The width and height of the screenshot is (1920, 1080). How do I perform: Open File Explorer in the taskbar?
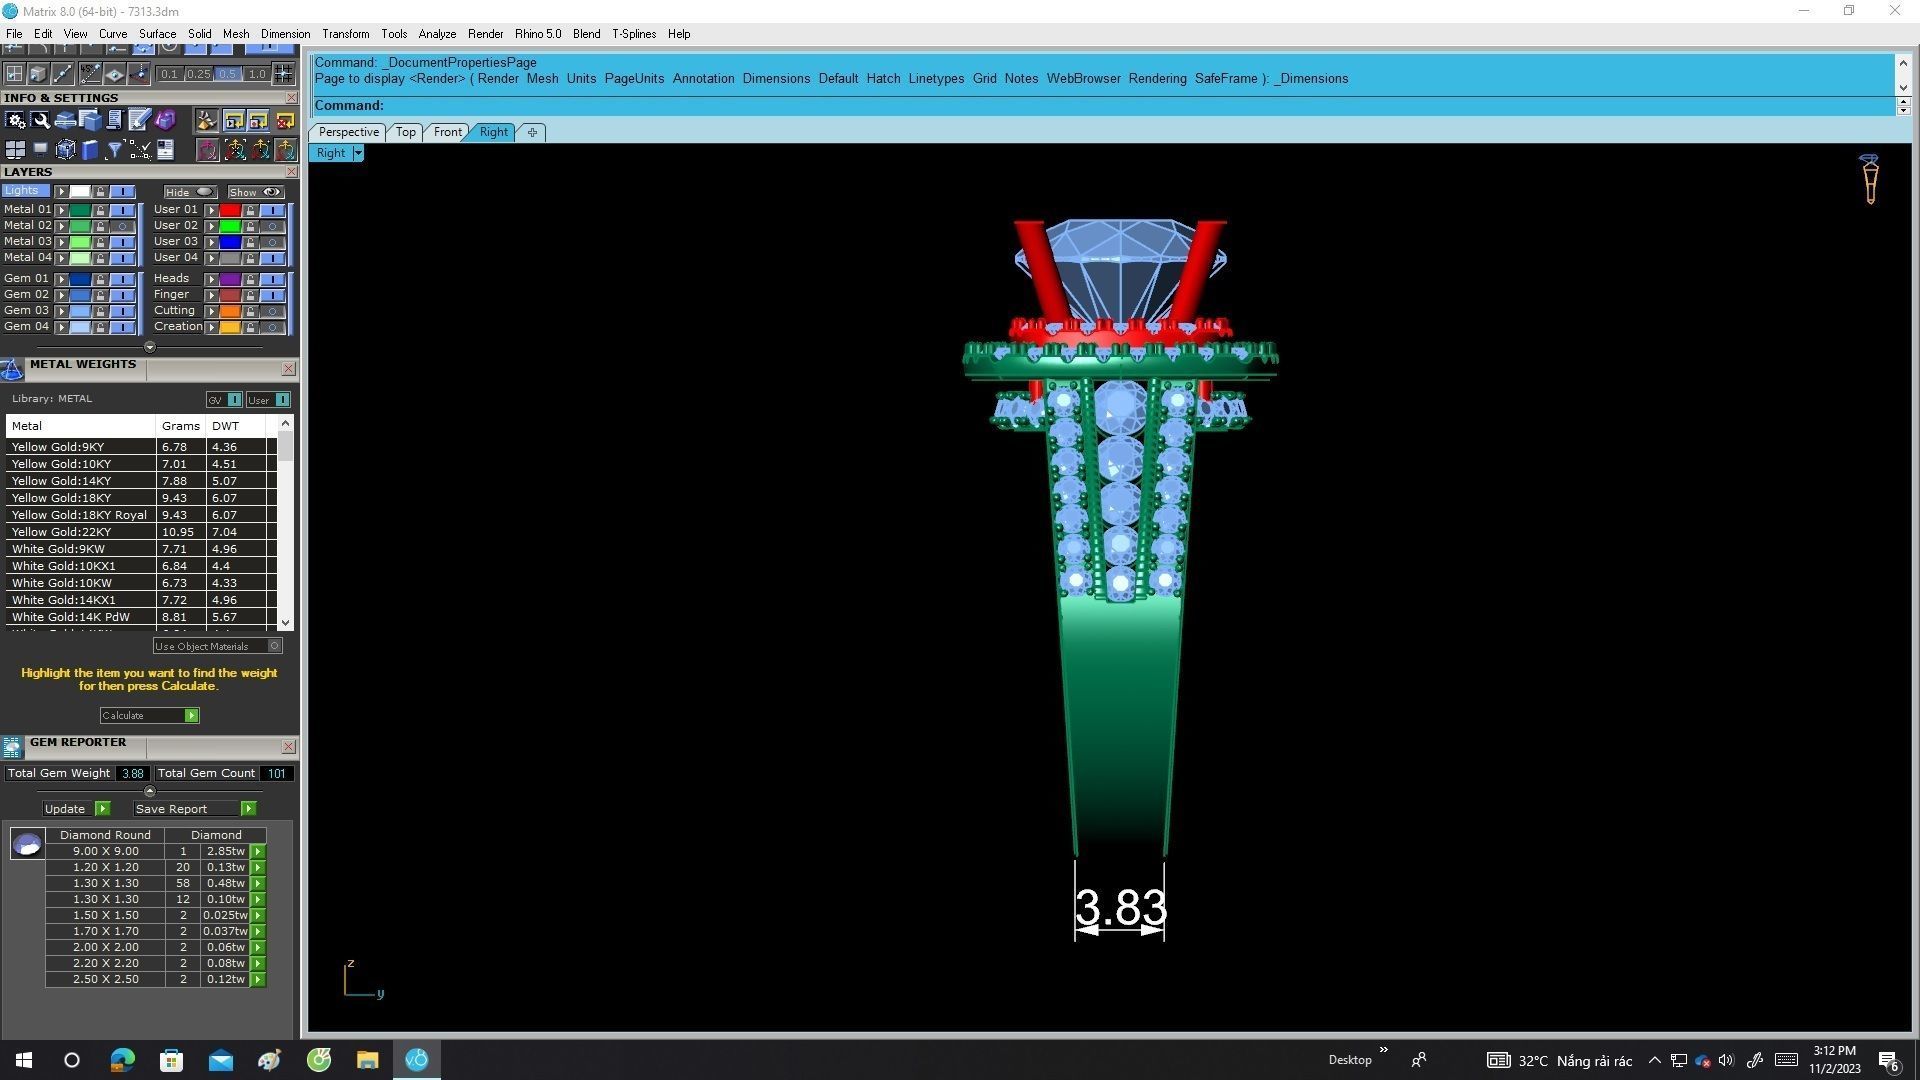pyautogui.click(x=367, y=1060)
